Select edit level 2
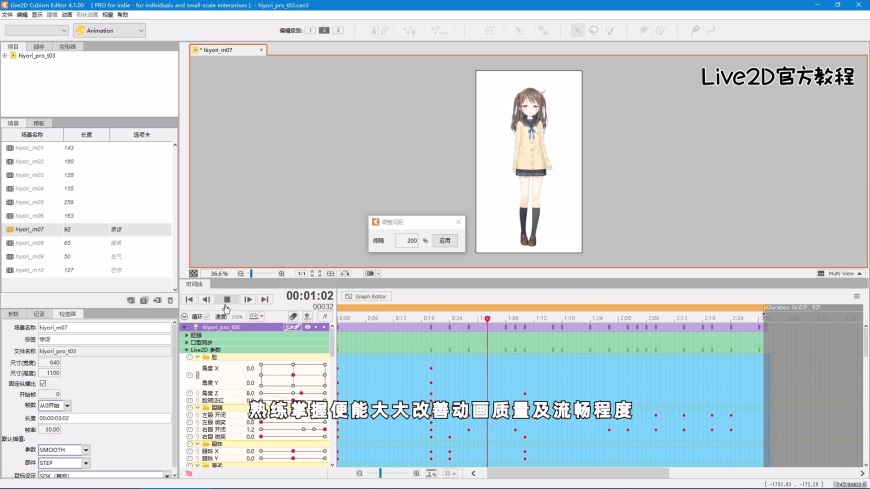Image resolution: width=870 pixels, height=489 pixels. click(x=324, y=31)
